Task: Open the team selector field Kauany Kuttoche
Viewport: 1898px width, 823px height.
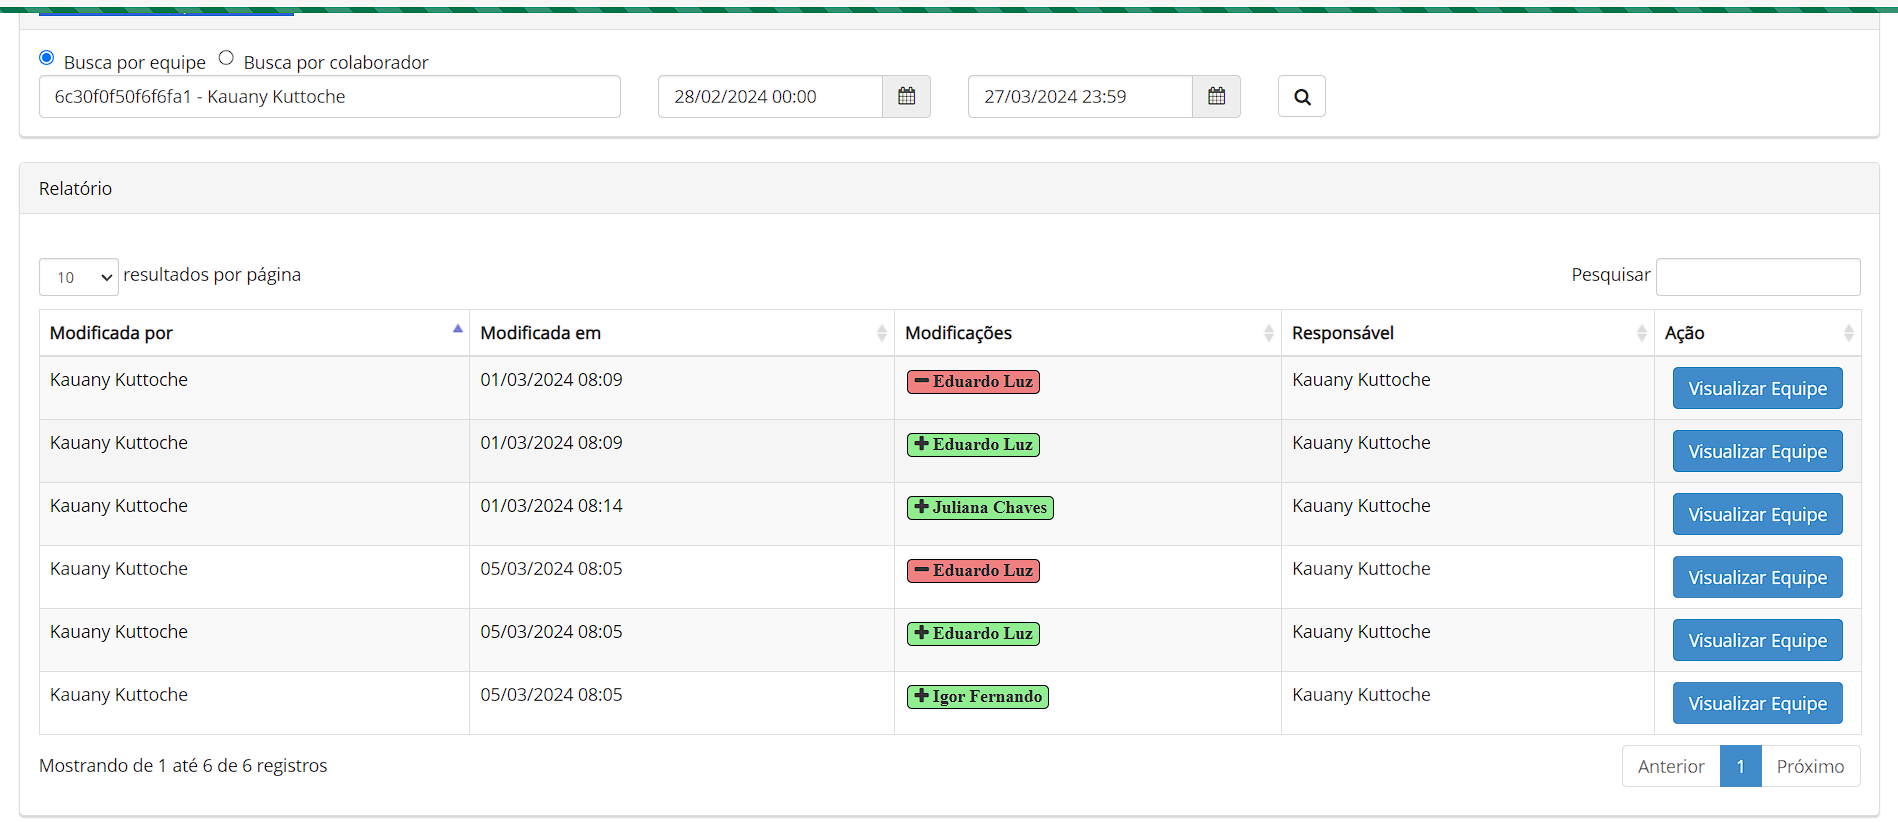Action: [329, 97]
